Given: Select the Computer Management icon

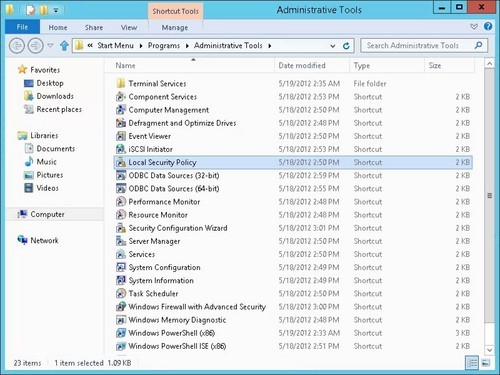Looking at the screenshot, I should point(121,110).
